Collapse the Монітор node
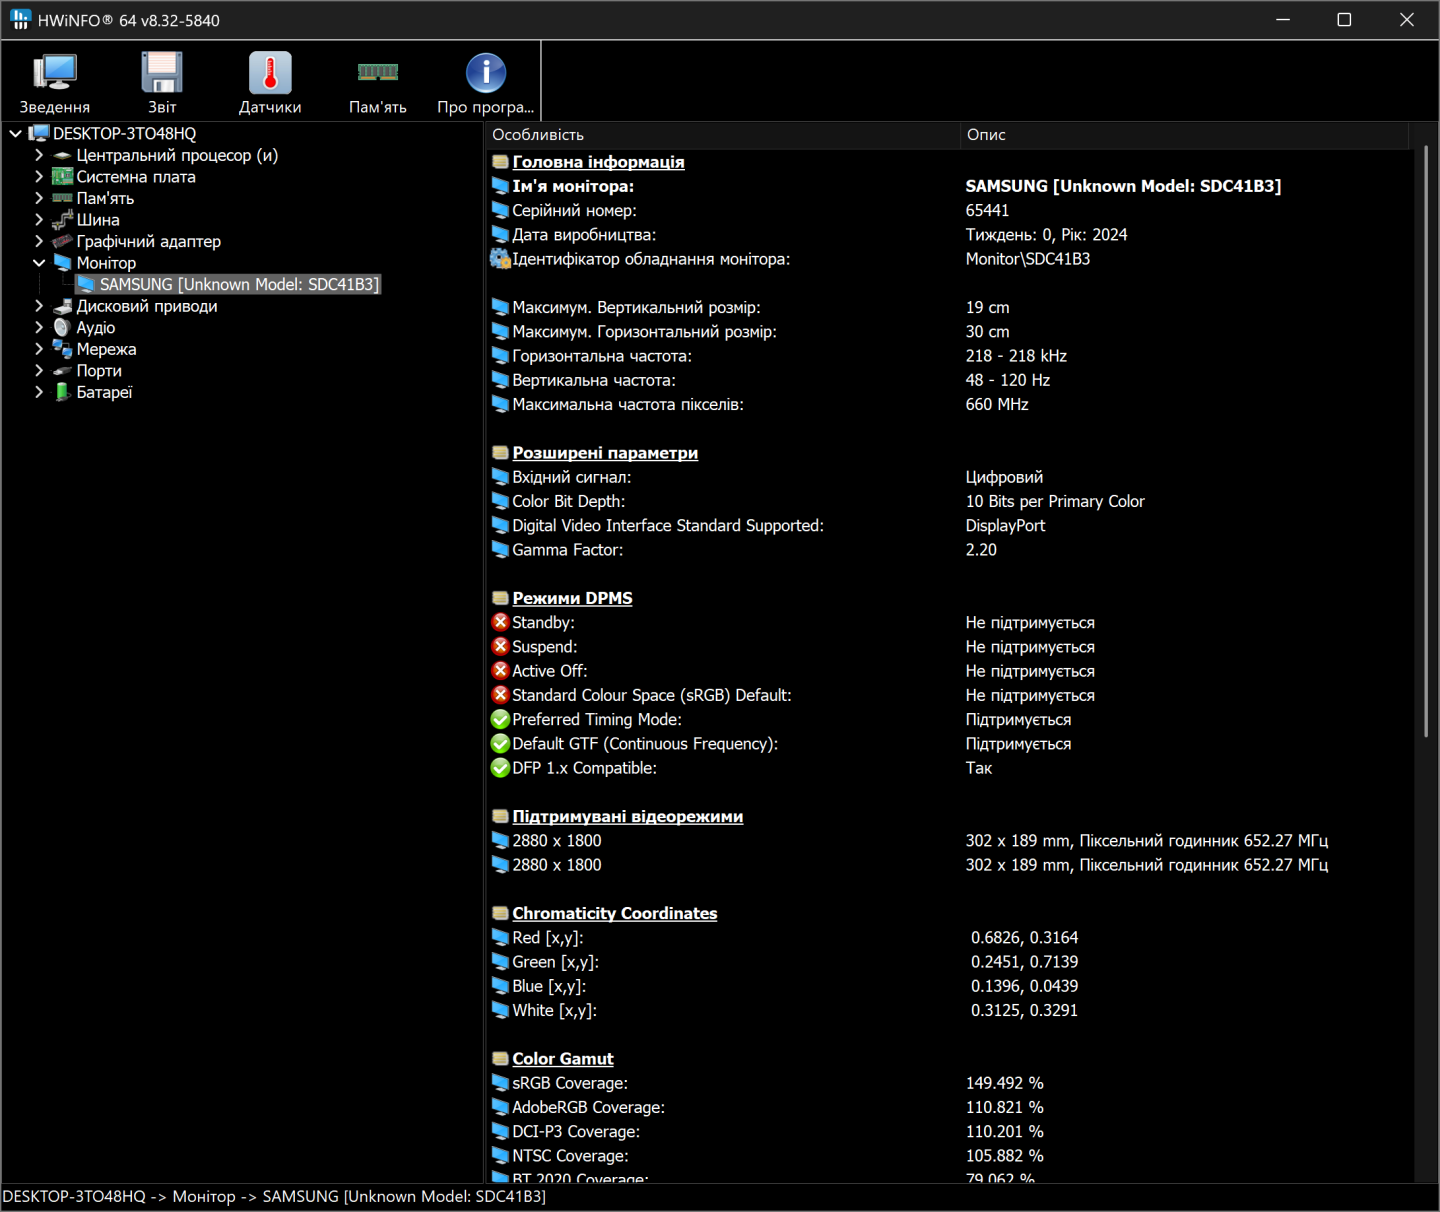This screenshot has width=1440, height=1212. coord(39,263)
